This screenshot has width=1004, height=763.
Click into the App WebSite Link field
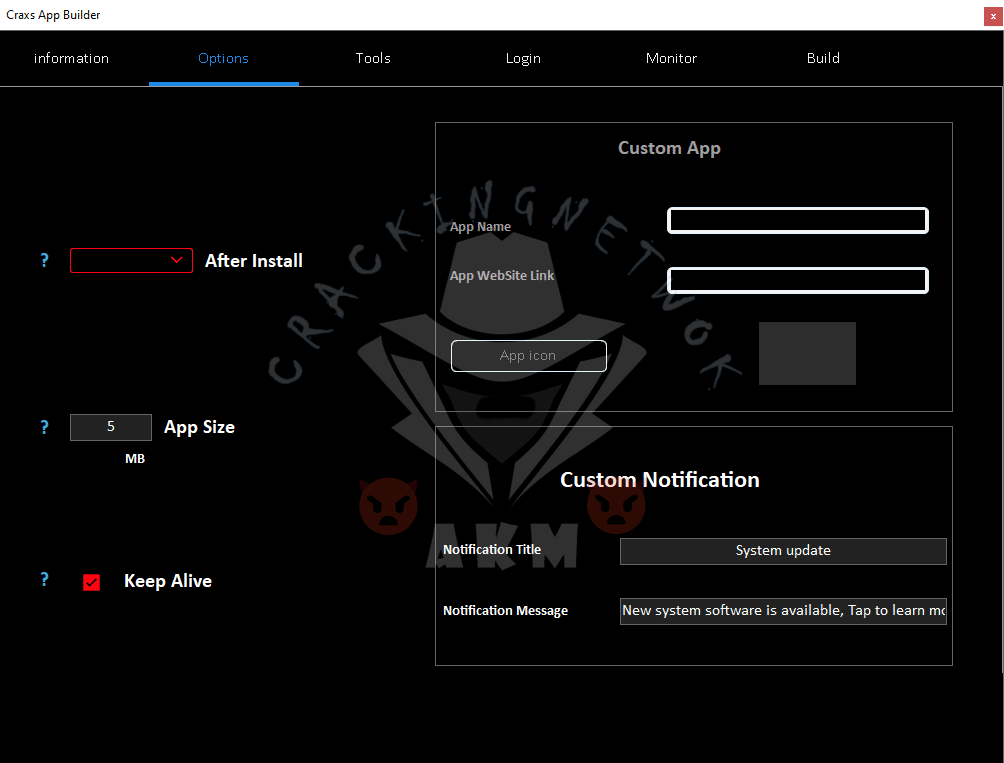click(797, 281)
